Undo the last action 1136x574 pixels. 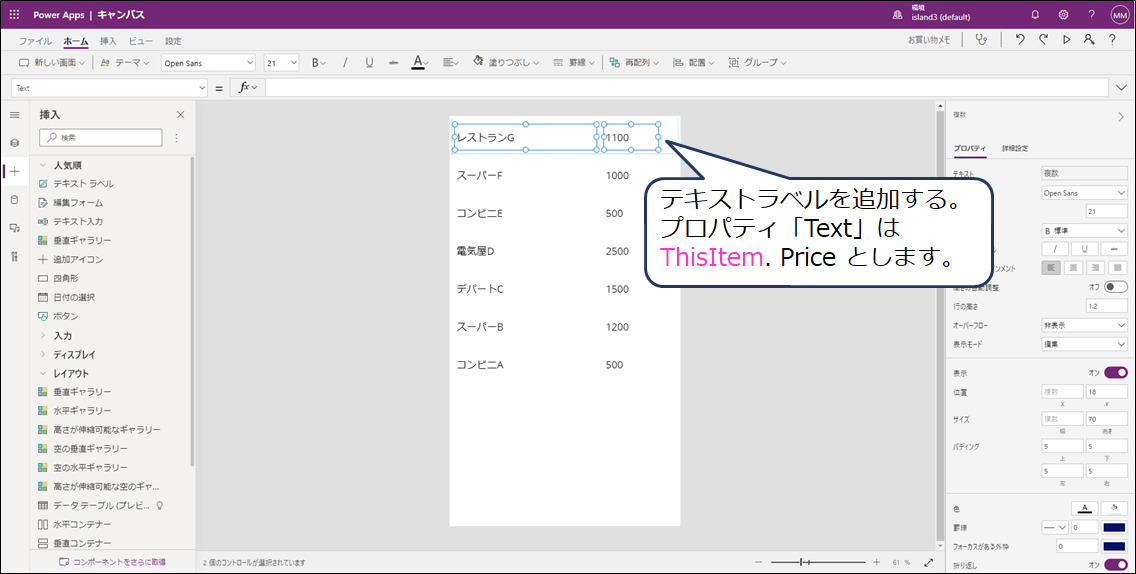[1020, 40]
